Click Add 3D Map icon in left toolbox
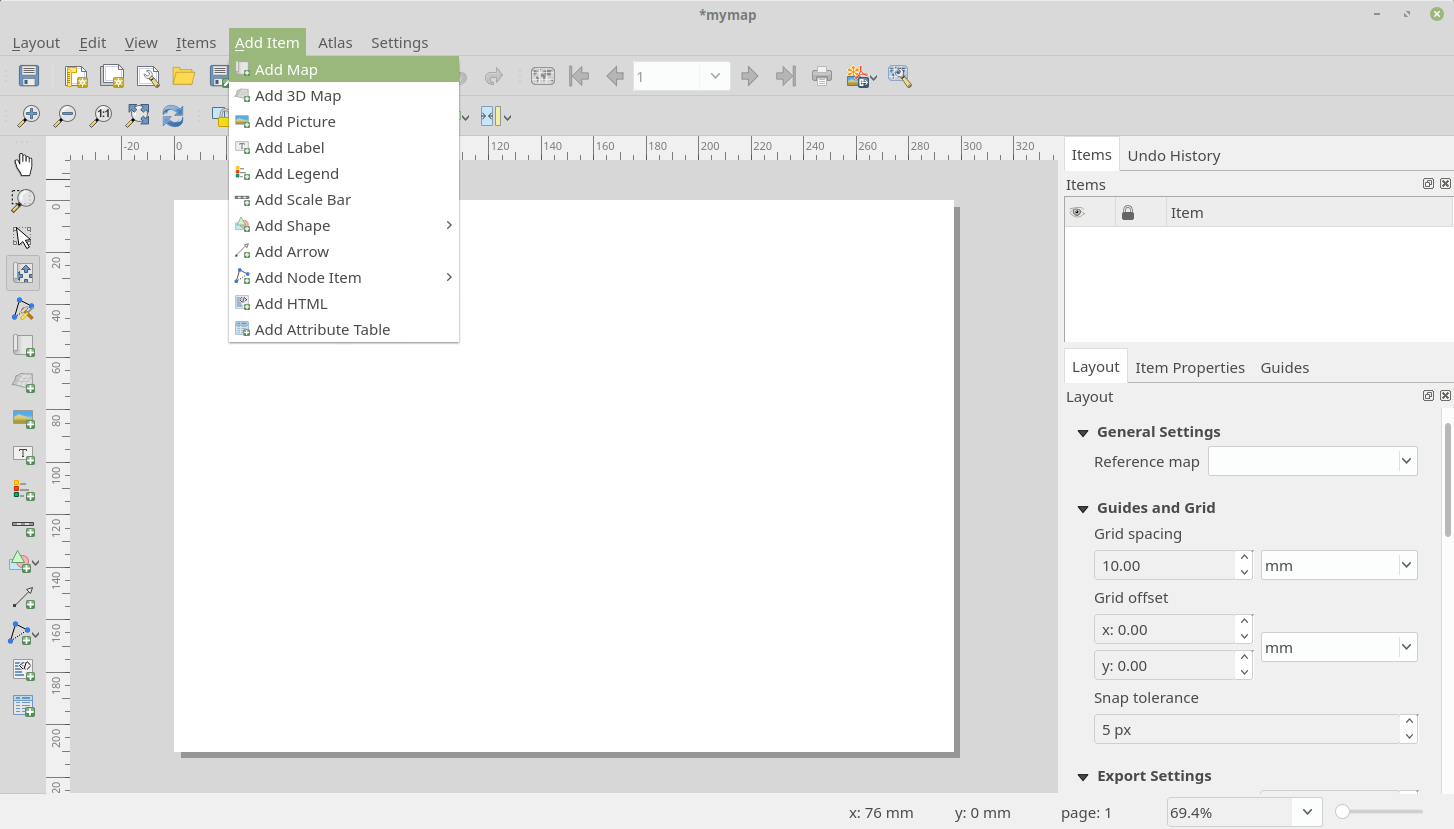This screenshot has height=829, width=1454. (x=23, y=381)
